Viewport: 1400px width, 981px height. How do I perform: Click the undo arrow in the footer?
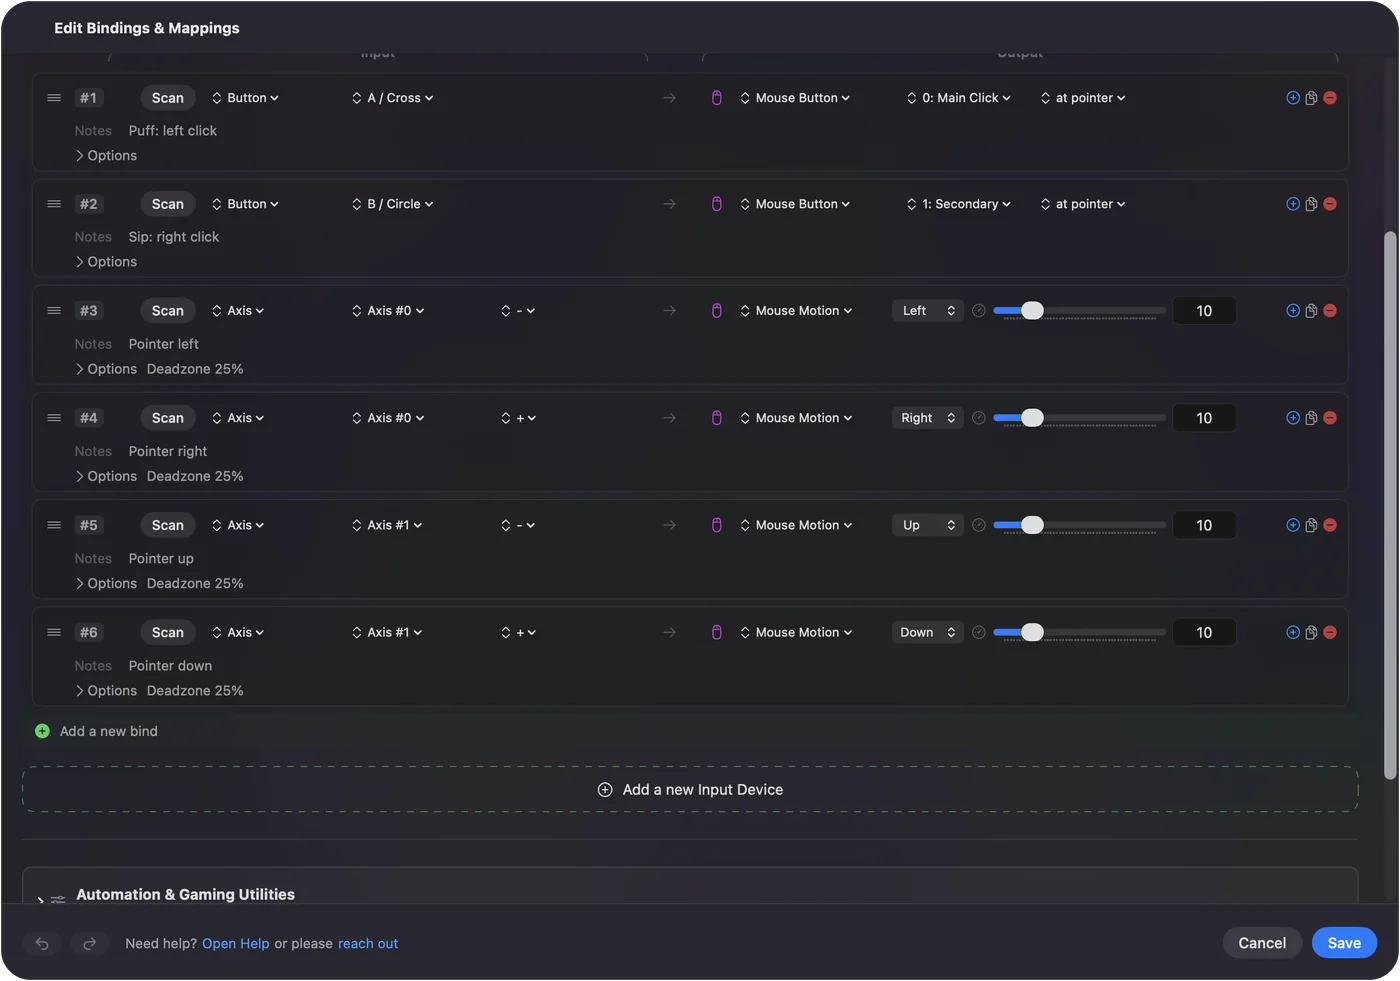[x=42, y=943]
